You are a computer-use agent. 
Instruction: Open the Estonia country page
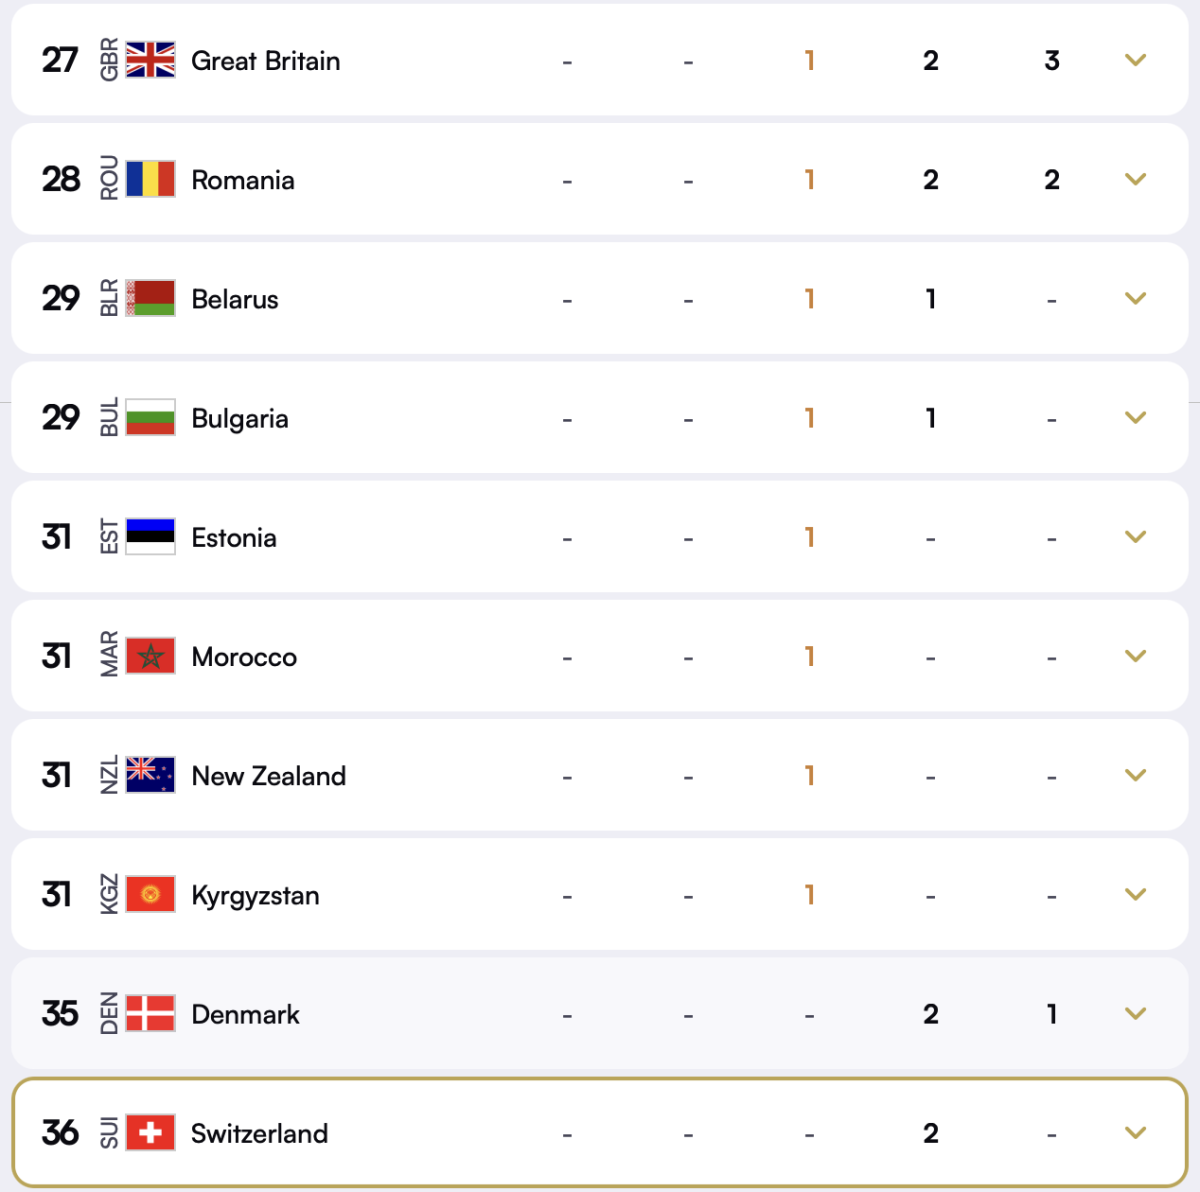pos(233,537)
